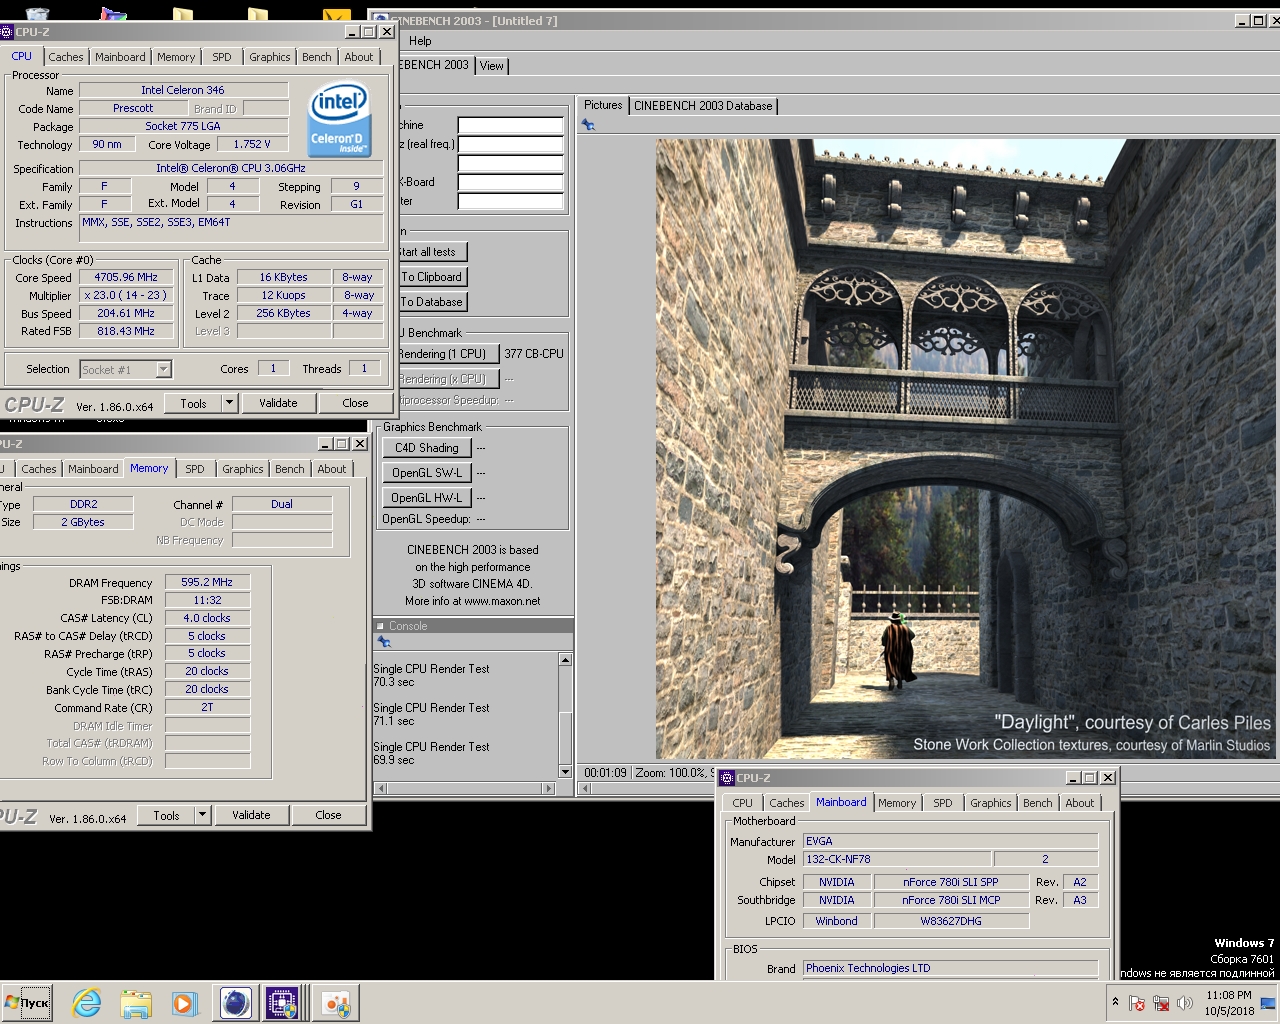
Task: Open CINEBENCH 2003 Database tab
Action: 703,105
